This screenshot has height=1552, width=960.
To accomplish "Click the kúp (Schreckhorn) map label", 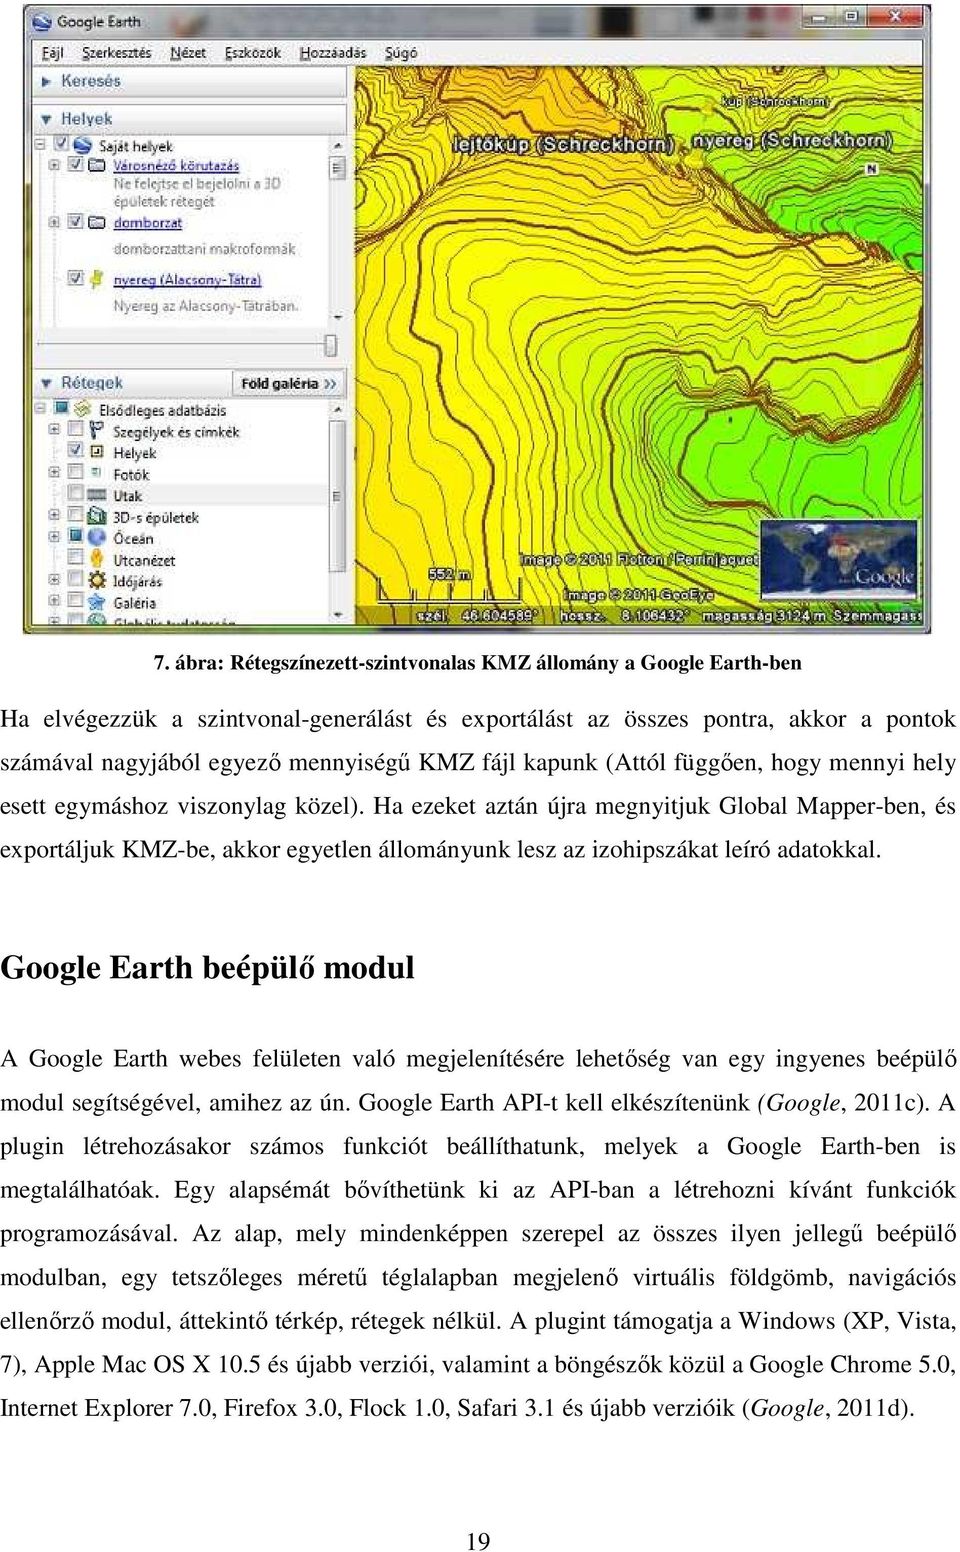I will [x=776, y=101].
